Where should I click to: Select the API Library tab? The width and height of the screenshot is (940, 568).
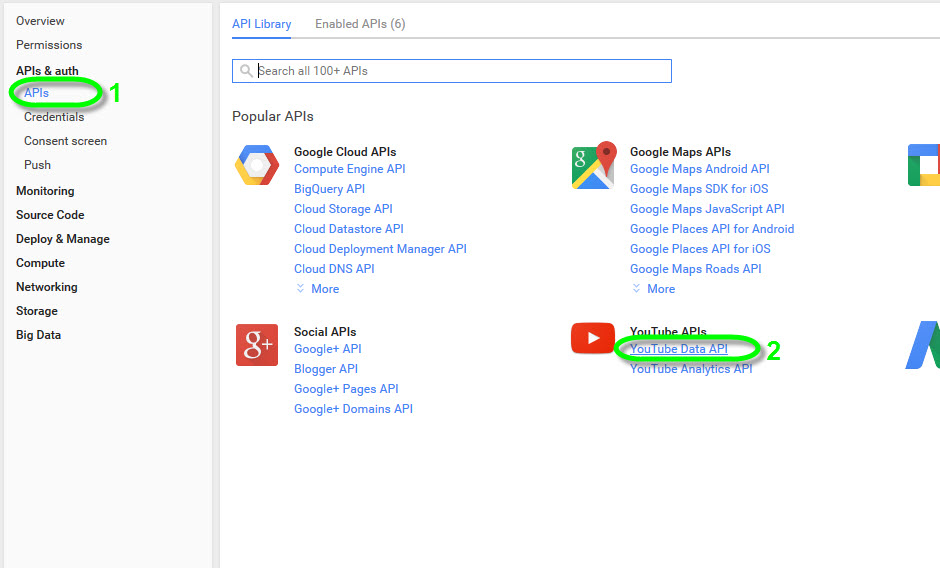262,24
